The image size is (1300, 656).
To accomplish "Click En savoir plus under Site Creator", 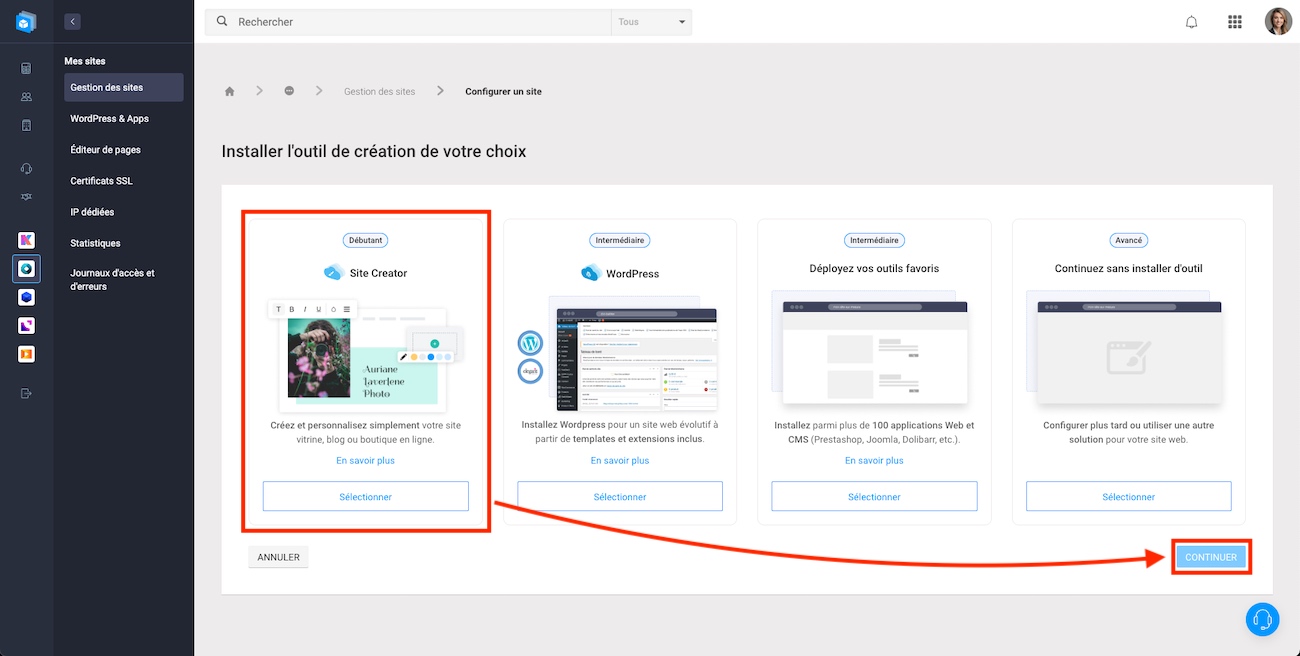I will tap(366, 461).
